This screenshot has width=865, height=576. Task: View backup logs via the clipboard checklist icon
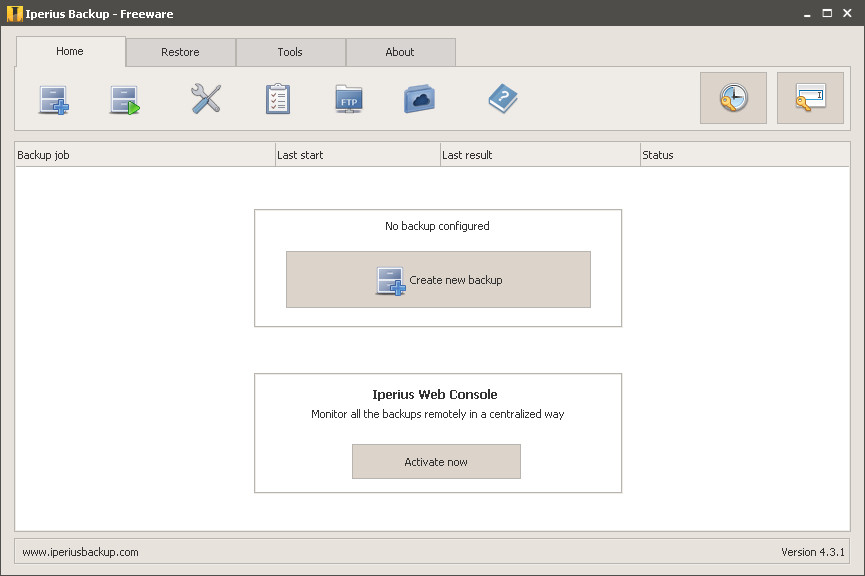[277, 98]
